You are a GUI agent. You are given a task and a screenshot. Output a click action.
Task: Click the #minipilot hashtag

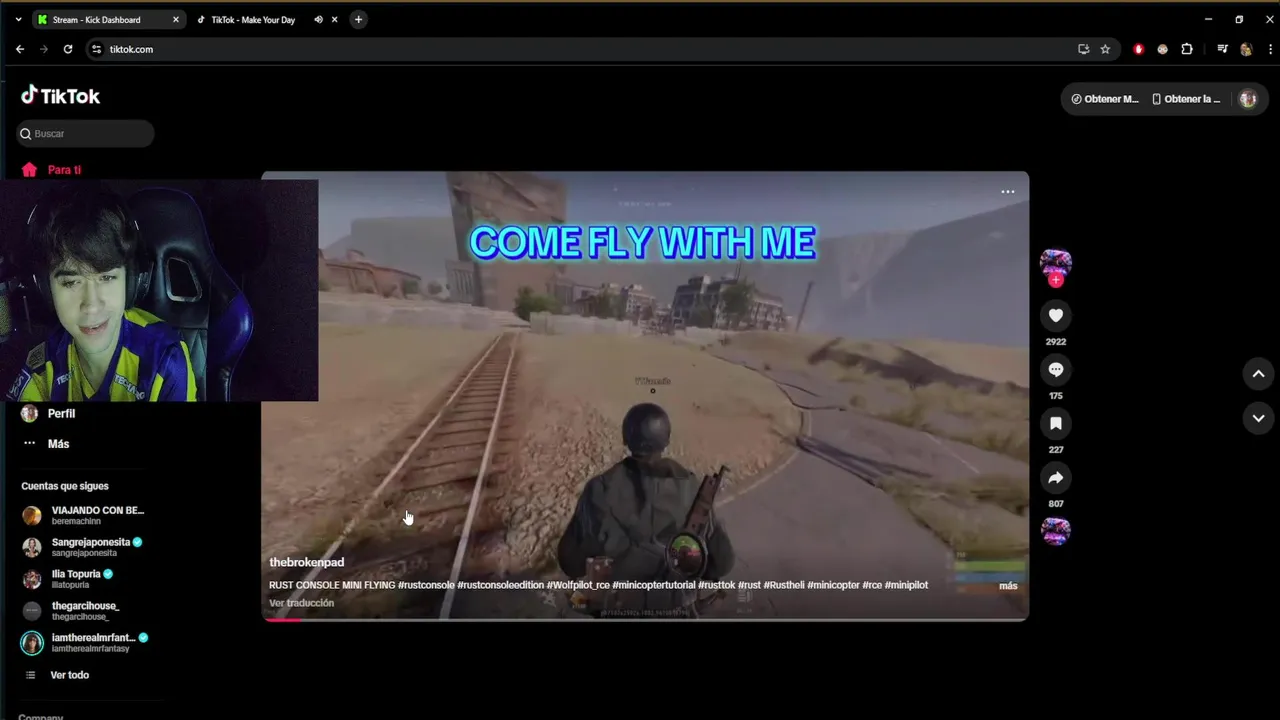tap(906, 585)
